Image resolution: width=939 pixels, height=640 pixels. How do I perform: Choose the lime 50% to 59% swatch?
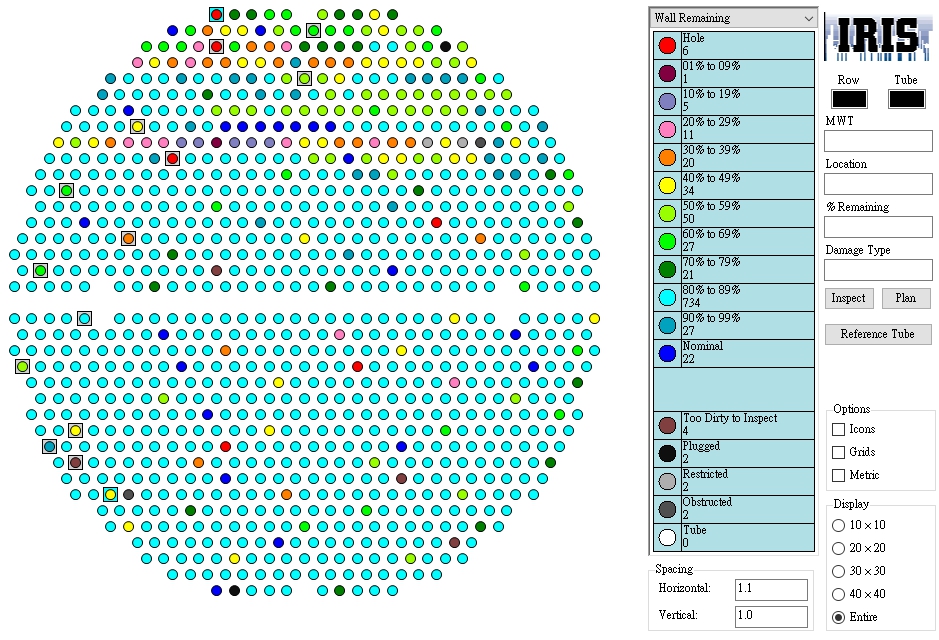[667, 213]
